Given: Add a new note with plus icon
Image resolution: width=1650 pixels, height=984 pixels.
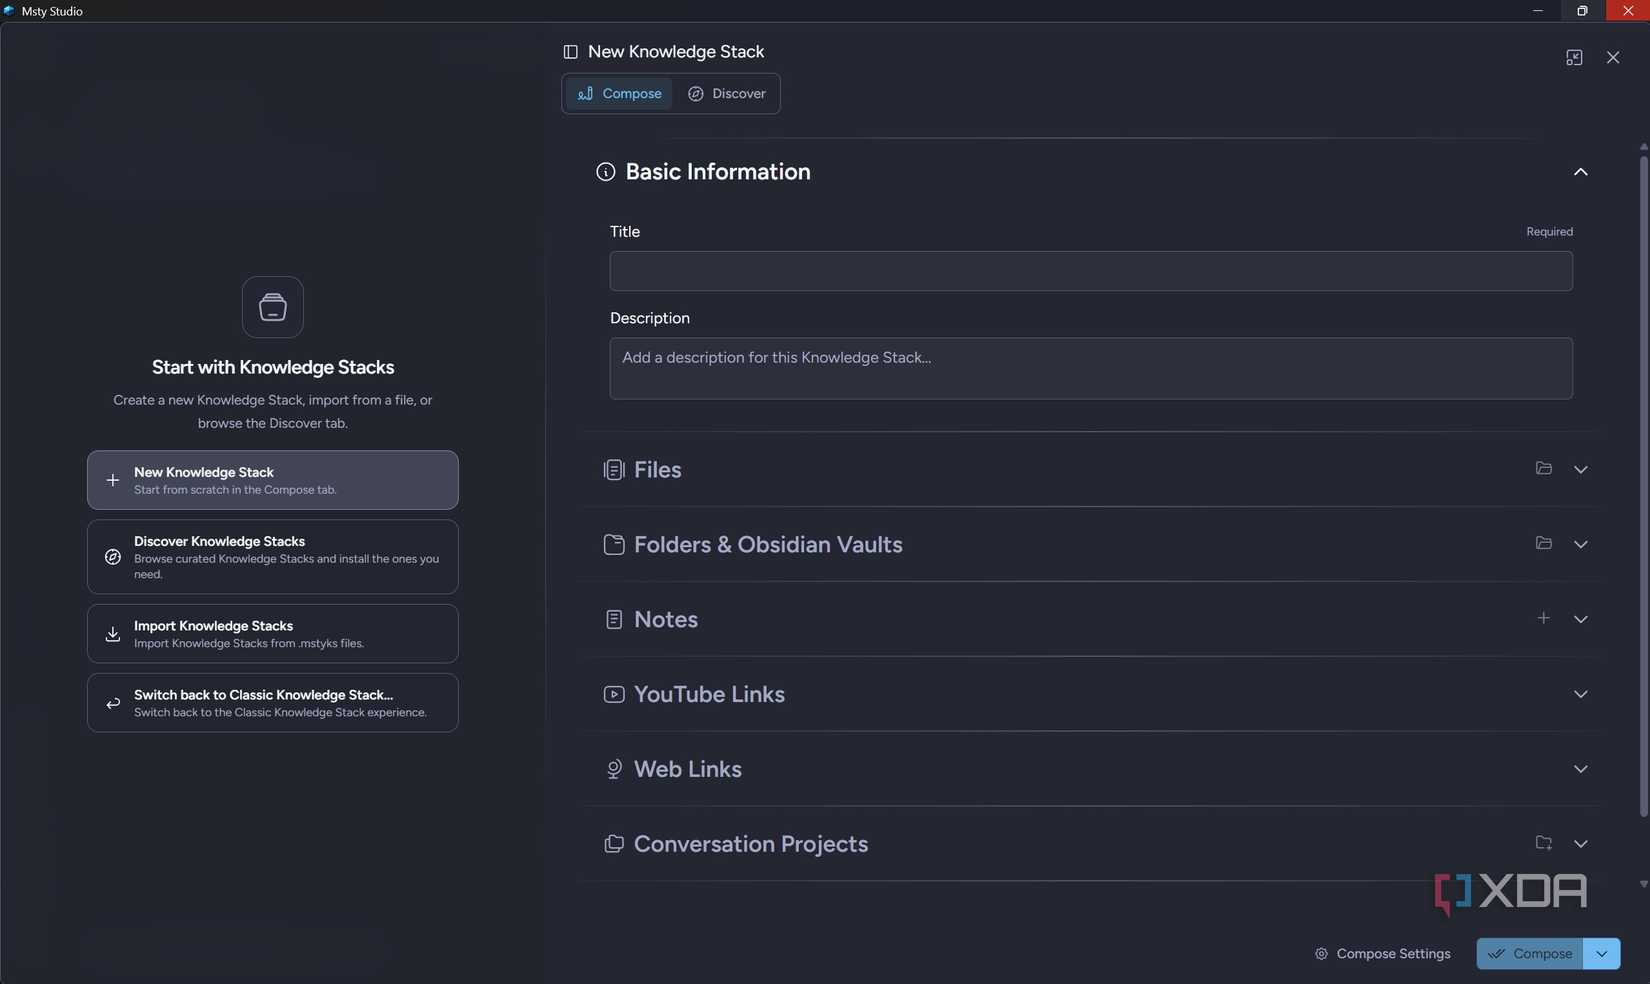Looking at the screenshot, I should coord(1543,618).
